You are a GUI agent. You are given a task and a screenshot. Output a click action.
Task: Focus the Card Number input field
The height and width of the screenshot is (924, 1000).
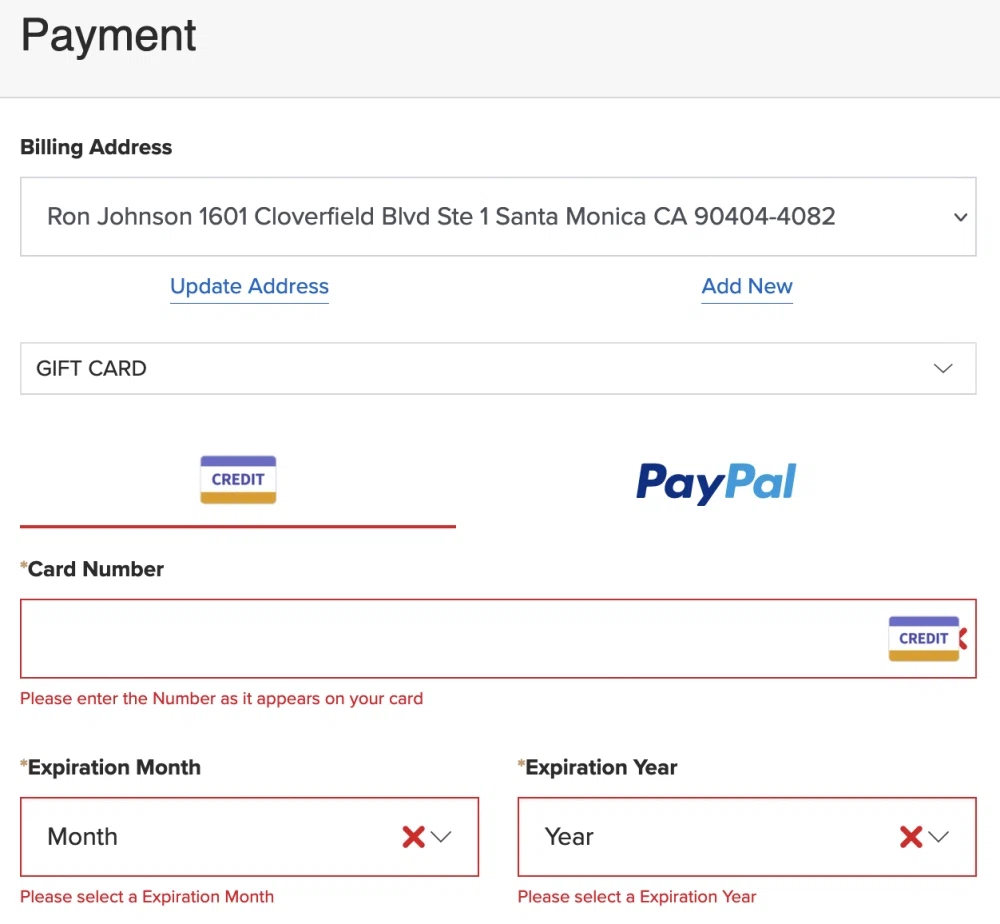tap(440, 638)
